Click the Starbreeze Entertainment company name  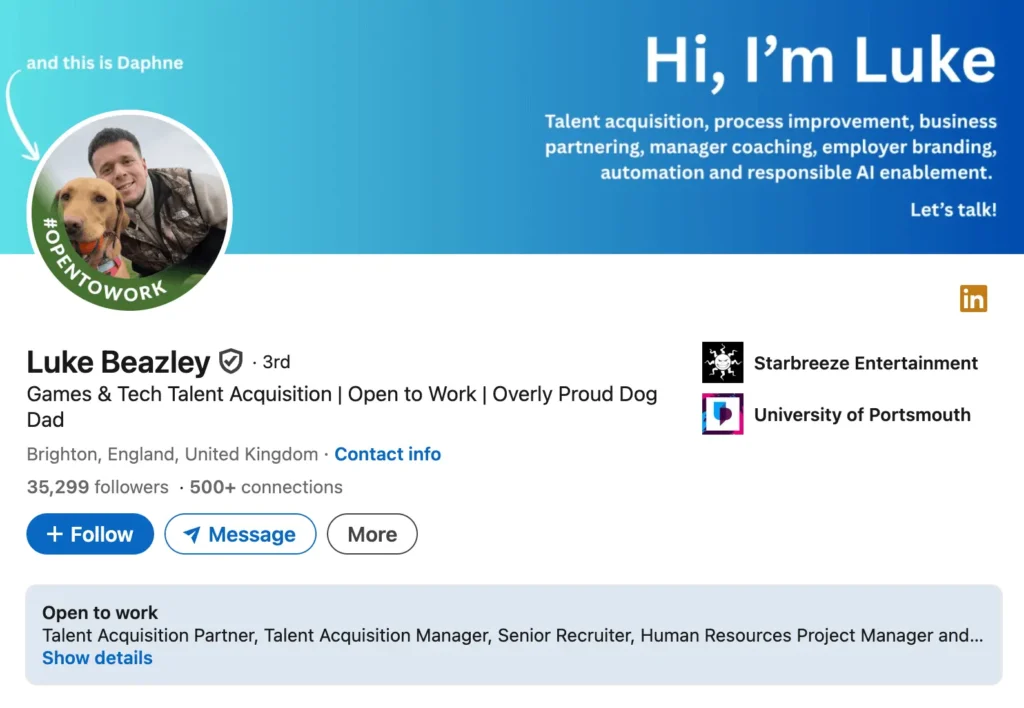click(x=866, y=363)
